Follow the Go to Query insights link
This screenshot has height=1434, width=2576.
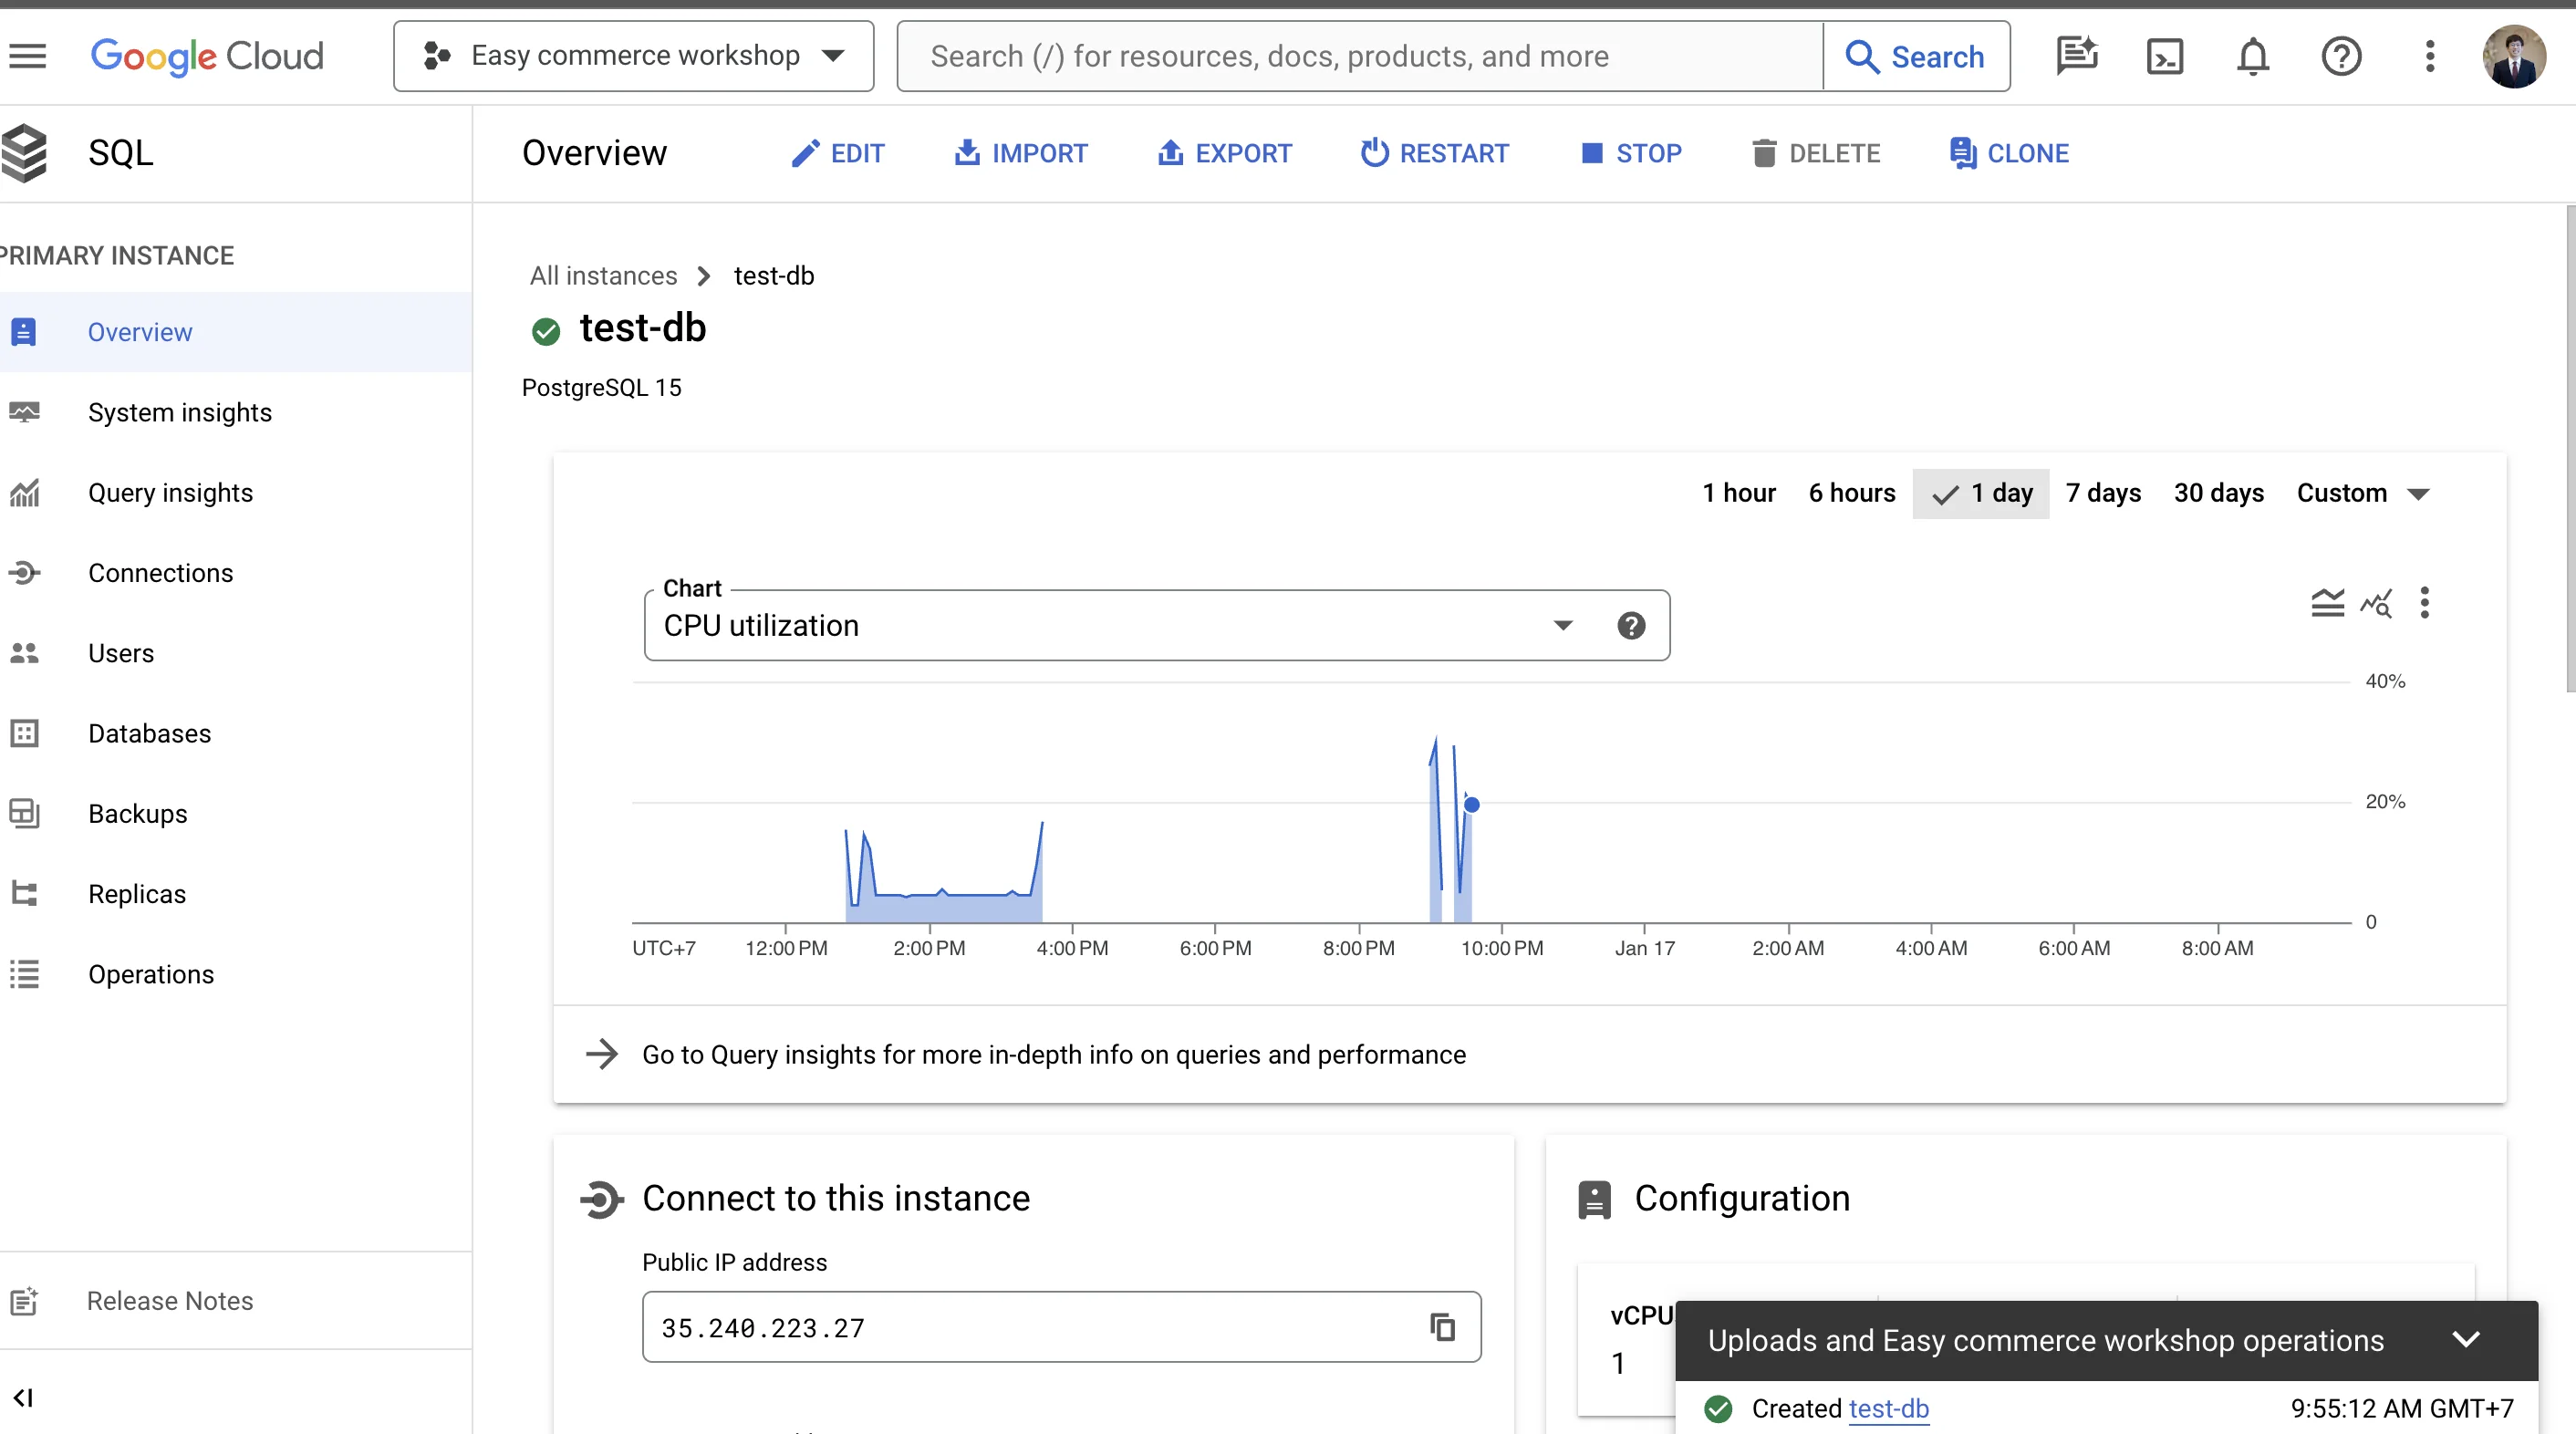coord(1054,1054)
